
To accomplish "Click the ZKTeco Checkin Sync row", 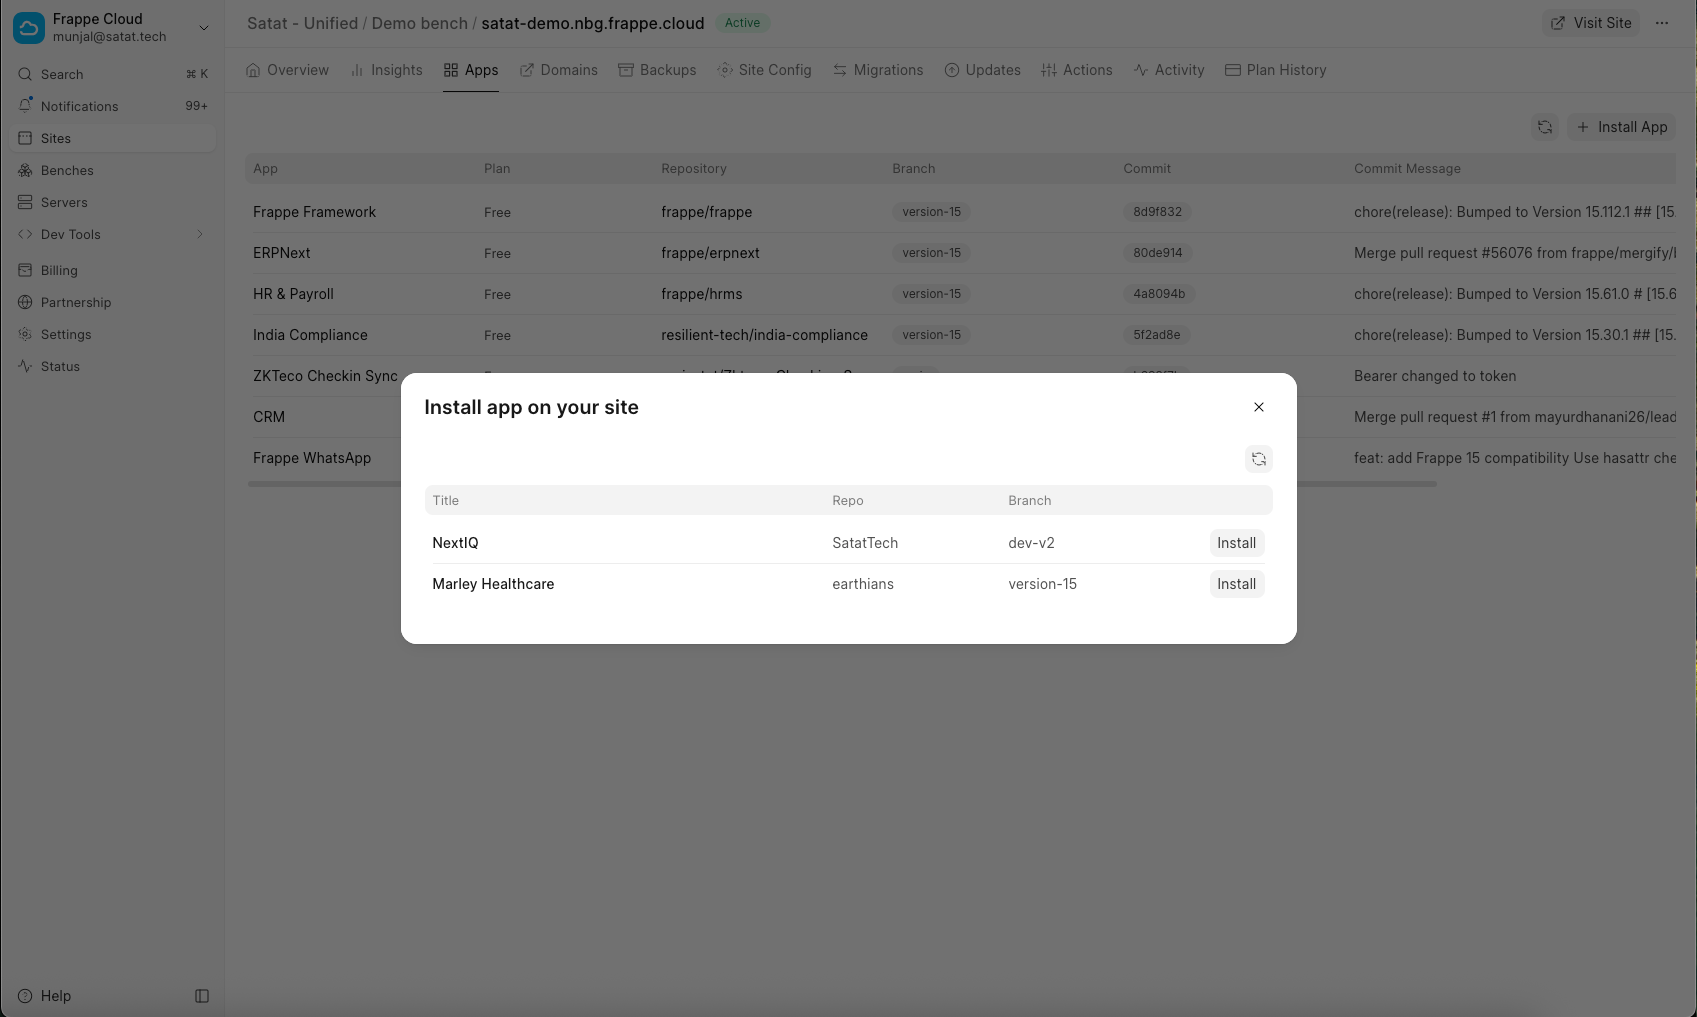I will [x=325, y=376].
